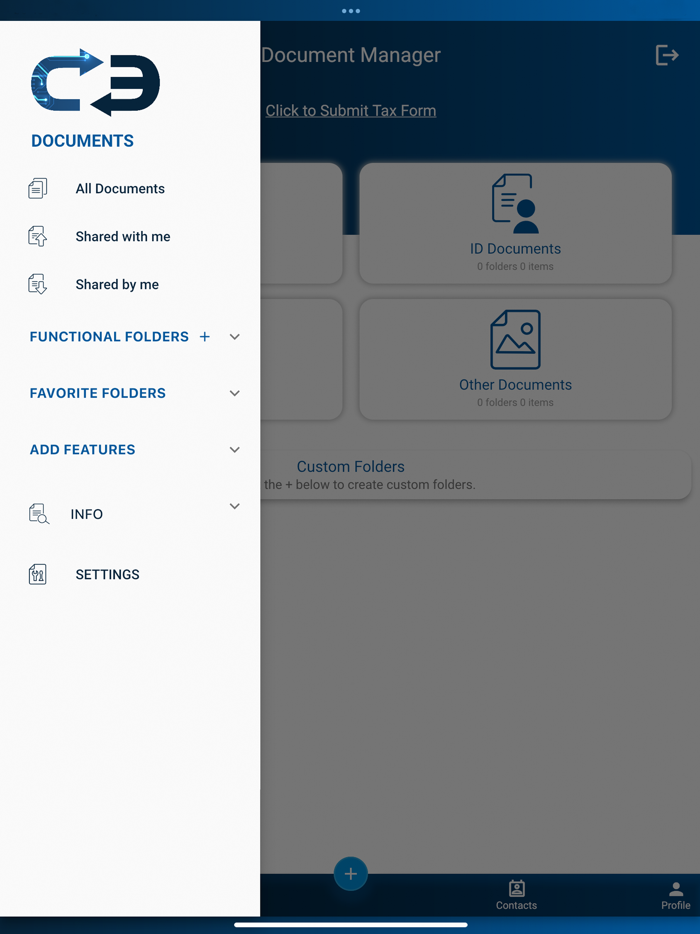Open All Documents icon in sidebar

(x=38, y=188)
